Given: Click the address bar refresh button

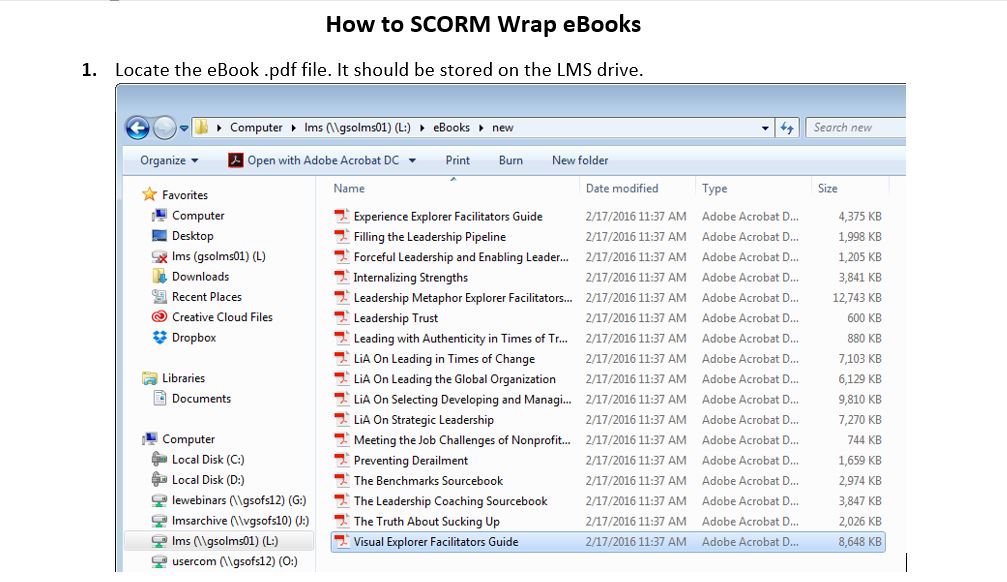Looking at the screenshot, I should pos(787,128).
